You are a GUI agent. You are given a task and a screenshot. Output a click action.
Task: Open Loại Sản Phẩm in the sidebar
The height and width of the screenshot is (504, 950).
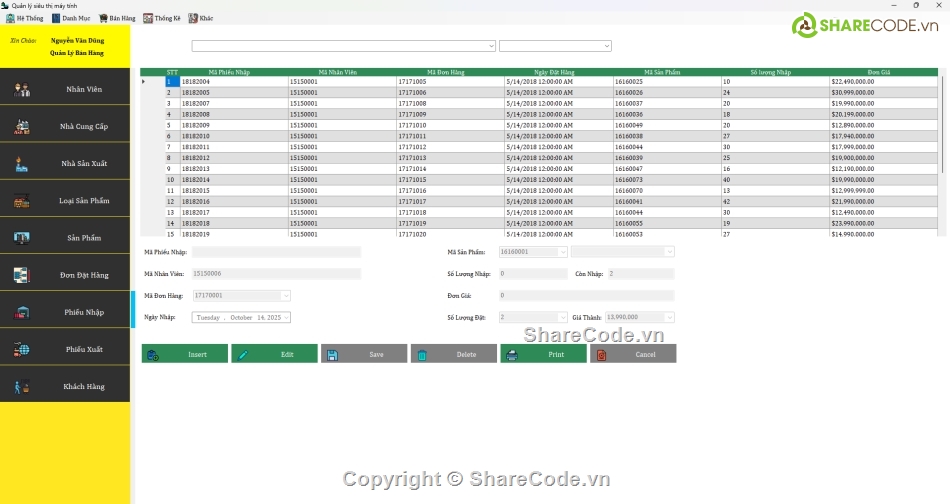click(x=65, y=201)
